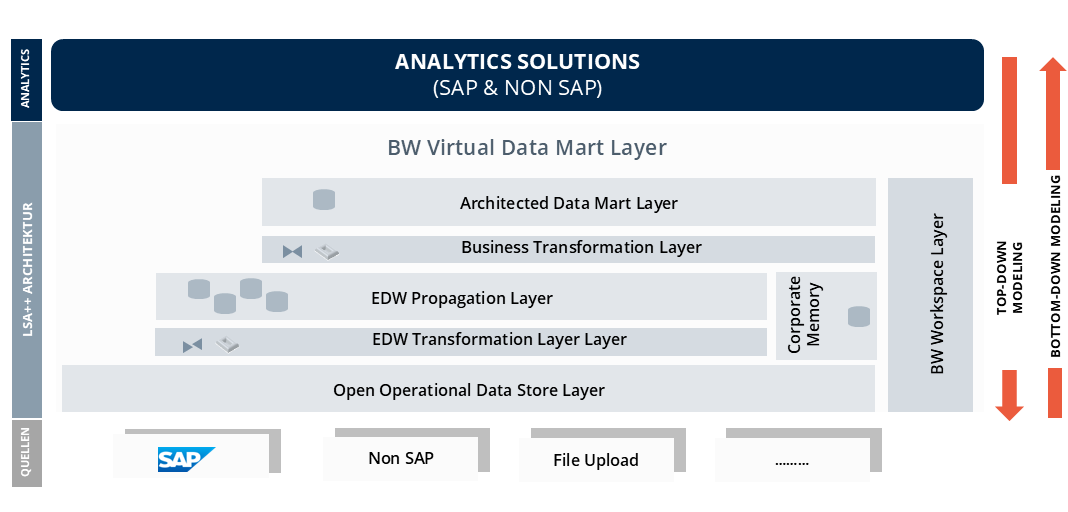Select the Analytics side label
The height and width of the screenshot is (512, 1068).
(27, 76)
